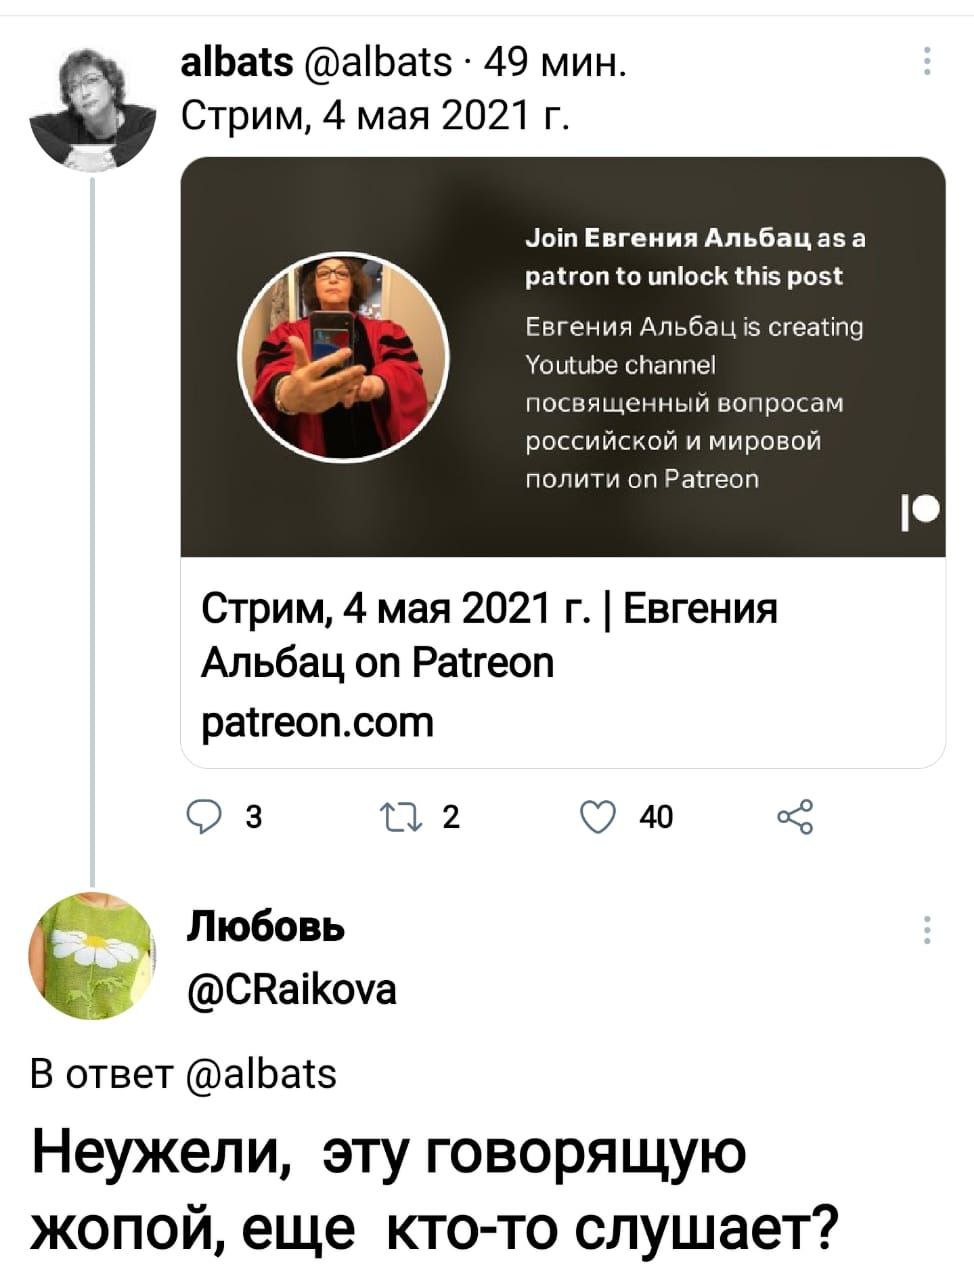The image size is (974, 1280).
Task: Click the @albats mention in the reply line
Action: tap(261, 1073)
